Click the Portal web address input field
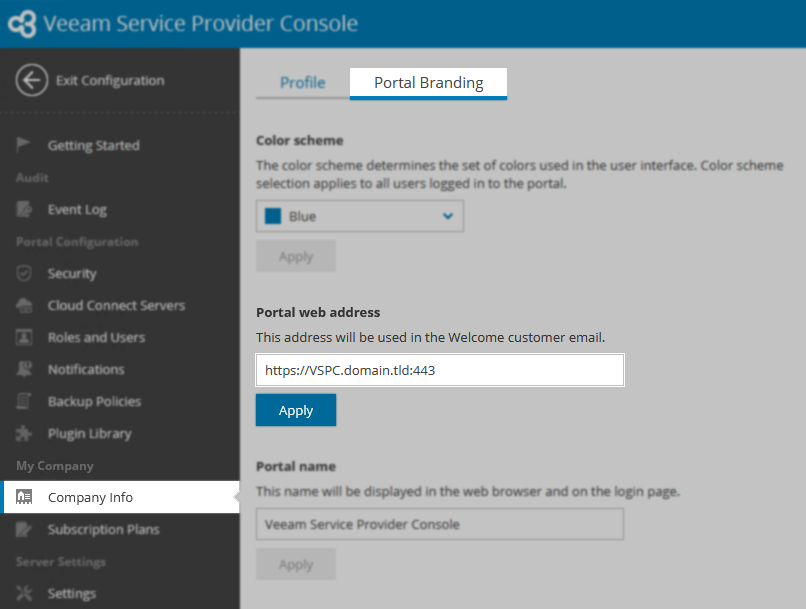The image size is (806, 609). 440,370
